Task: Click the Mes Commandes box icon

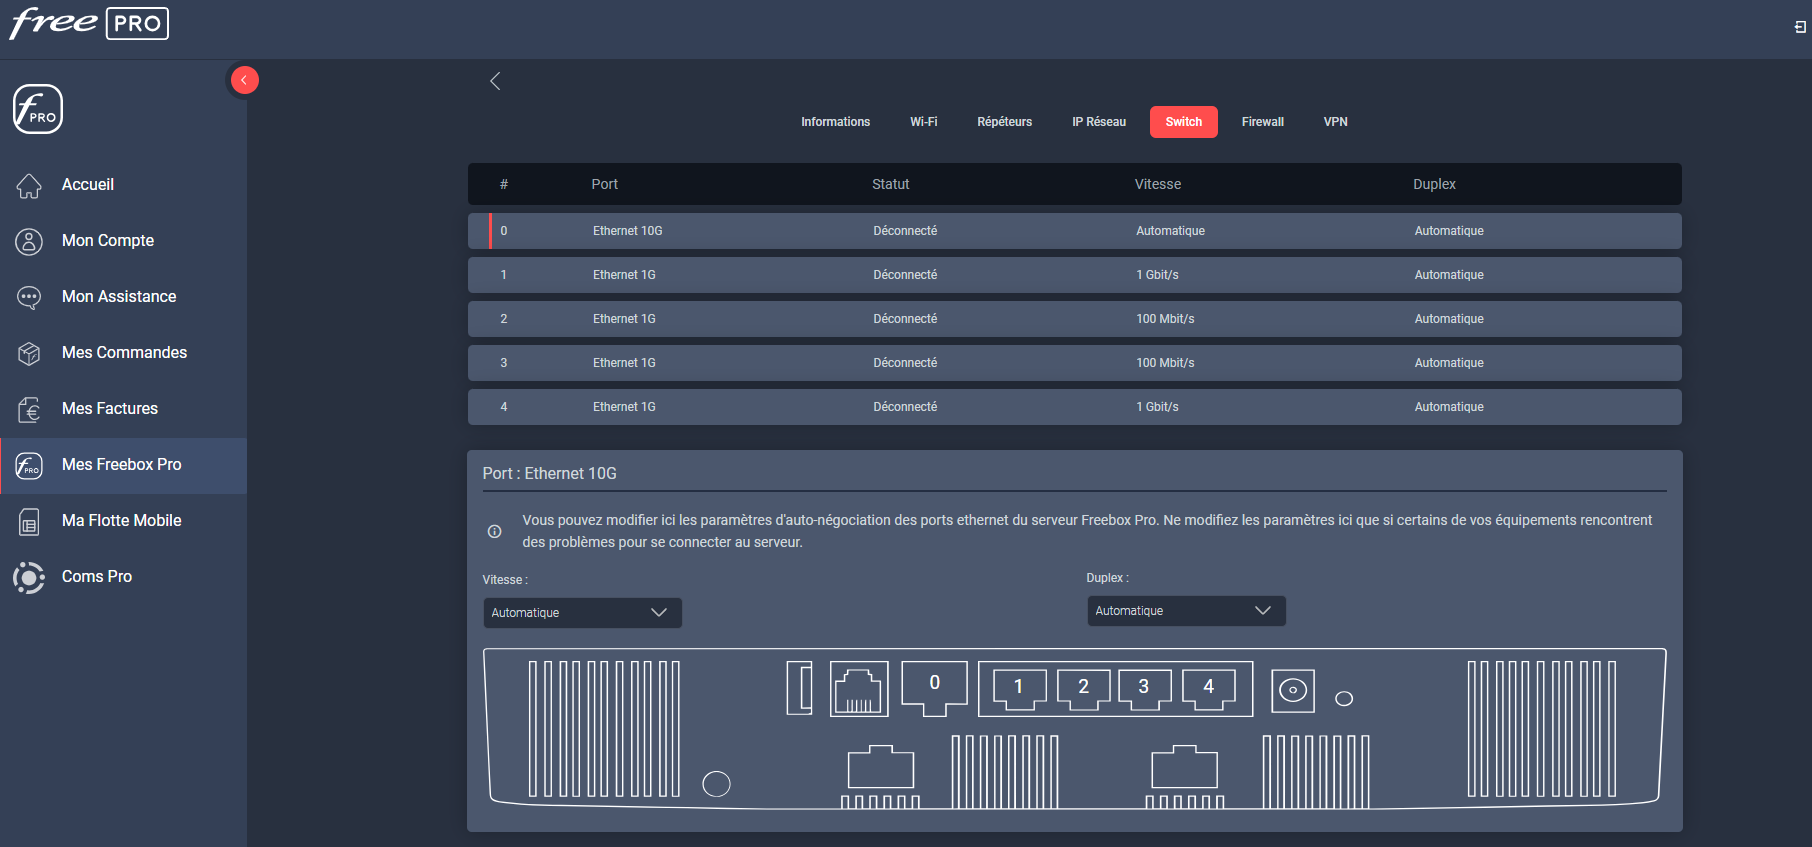Action: tap(29, 353)
